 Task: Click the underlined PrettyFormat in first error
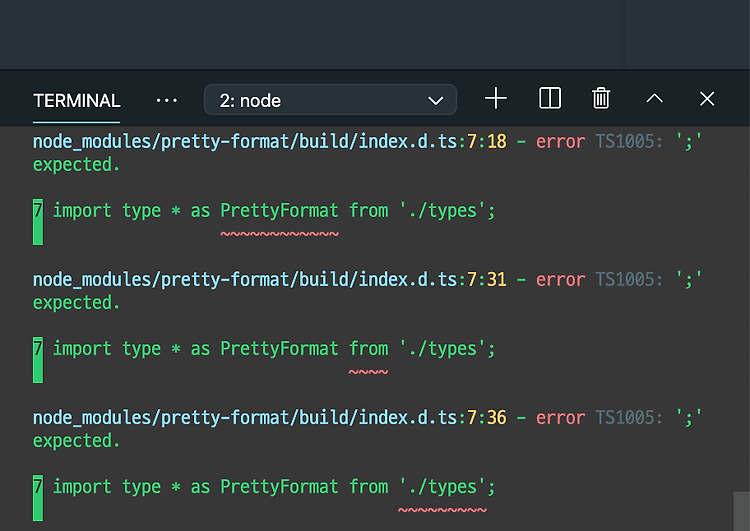coord(279,211)
